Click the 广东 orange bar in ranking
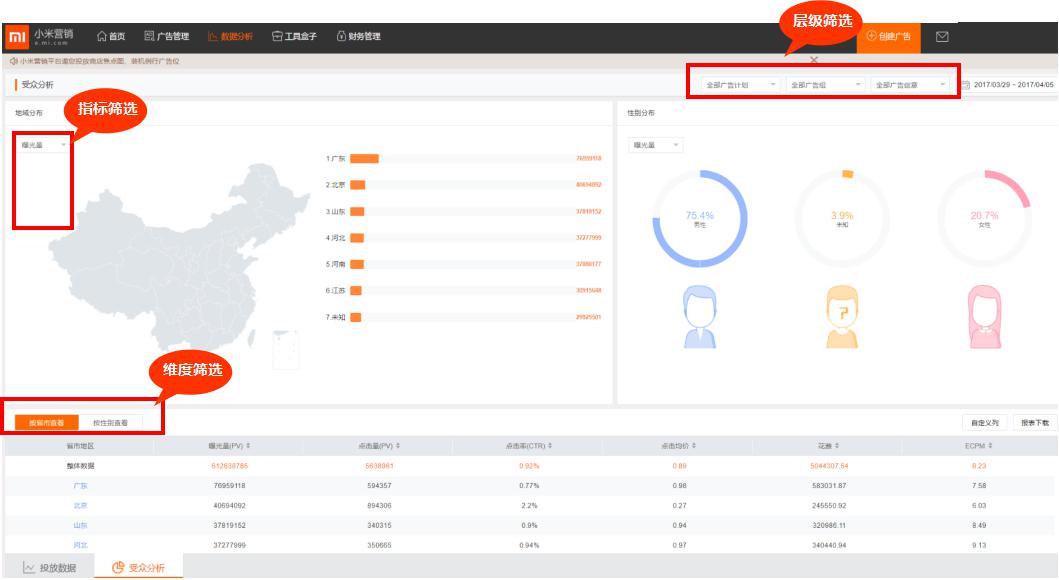The image size is (1059, 580). coord(364,158)
